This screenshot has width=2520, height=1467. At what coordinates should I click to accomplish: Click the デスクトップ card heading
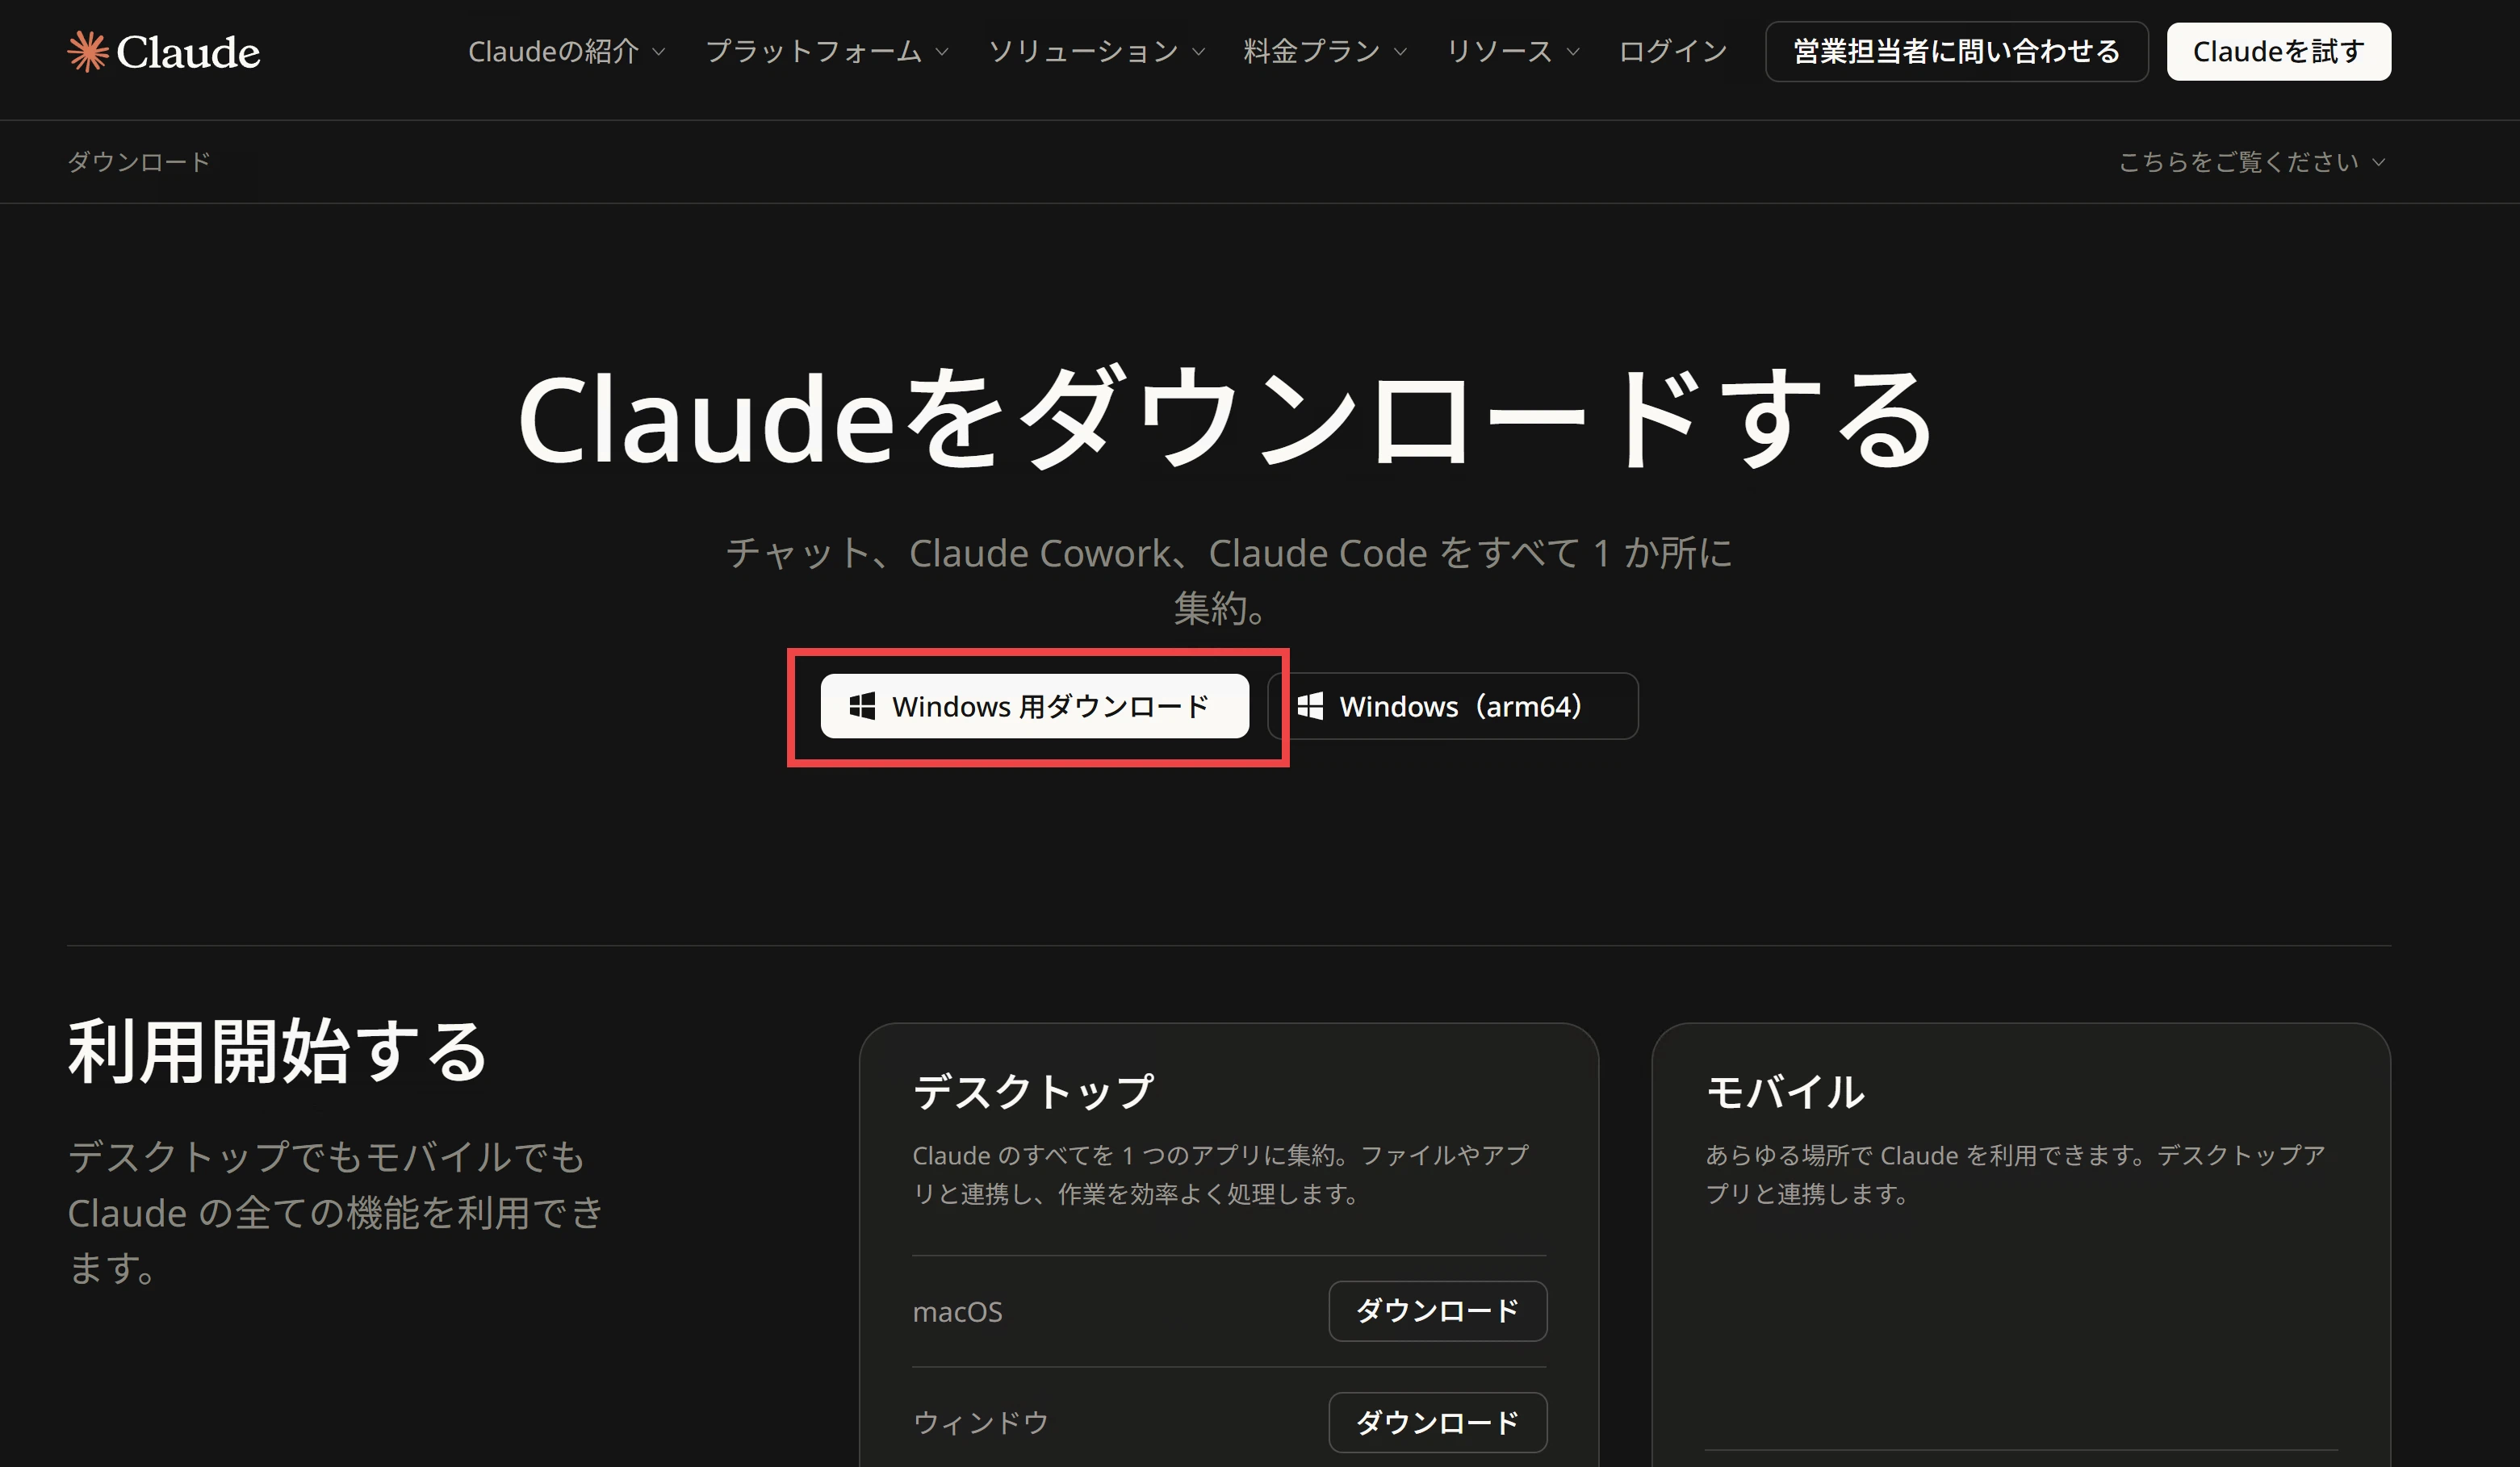coord(1033,1091)
